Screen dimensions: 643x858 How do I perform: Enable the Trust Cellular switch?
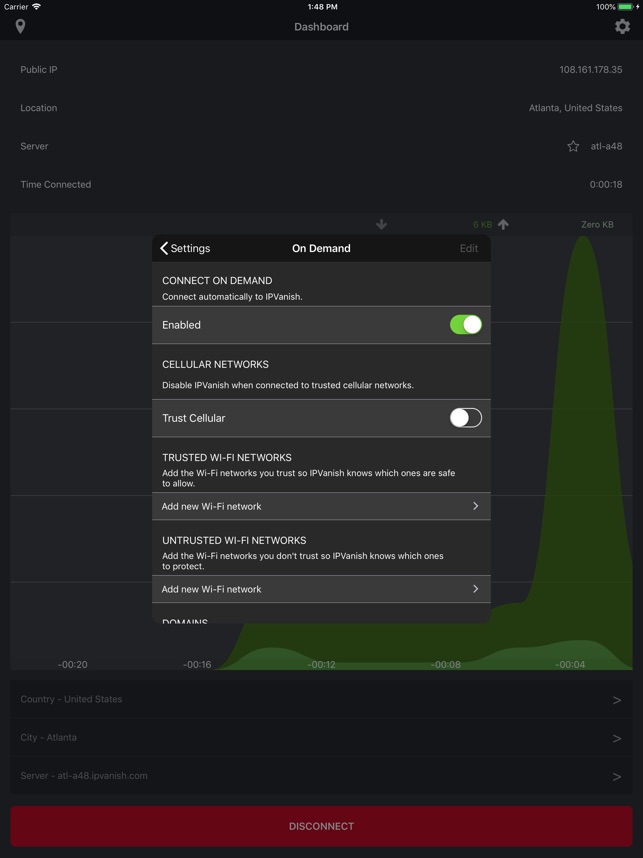tap(466, 418)
